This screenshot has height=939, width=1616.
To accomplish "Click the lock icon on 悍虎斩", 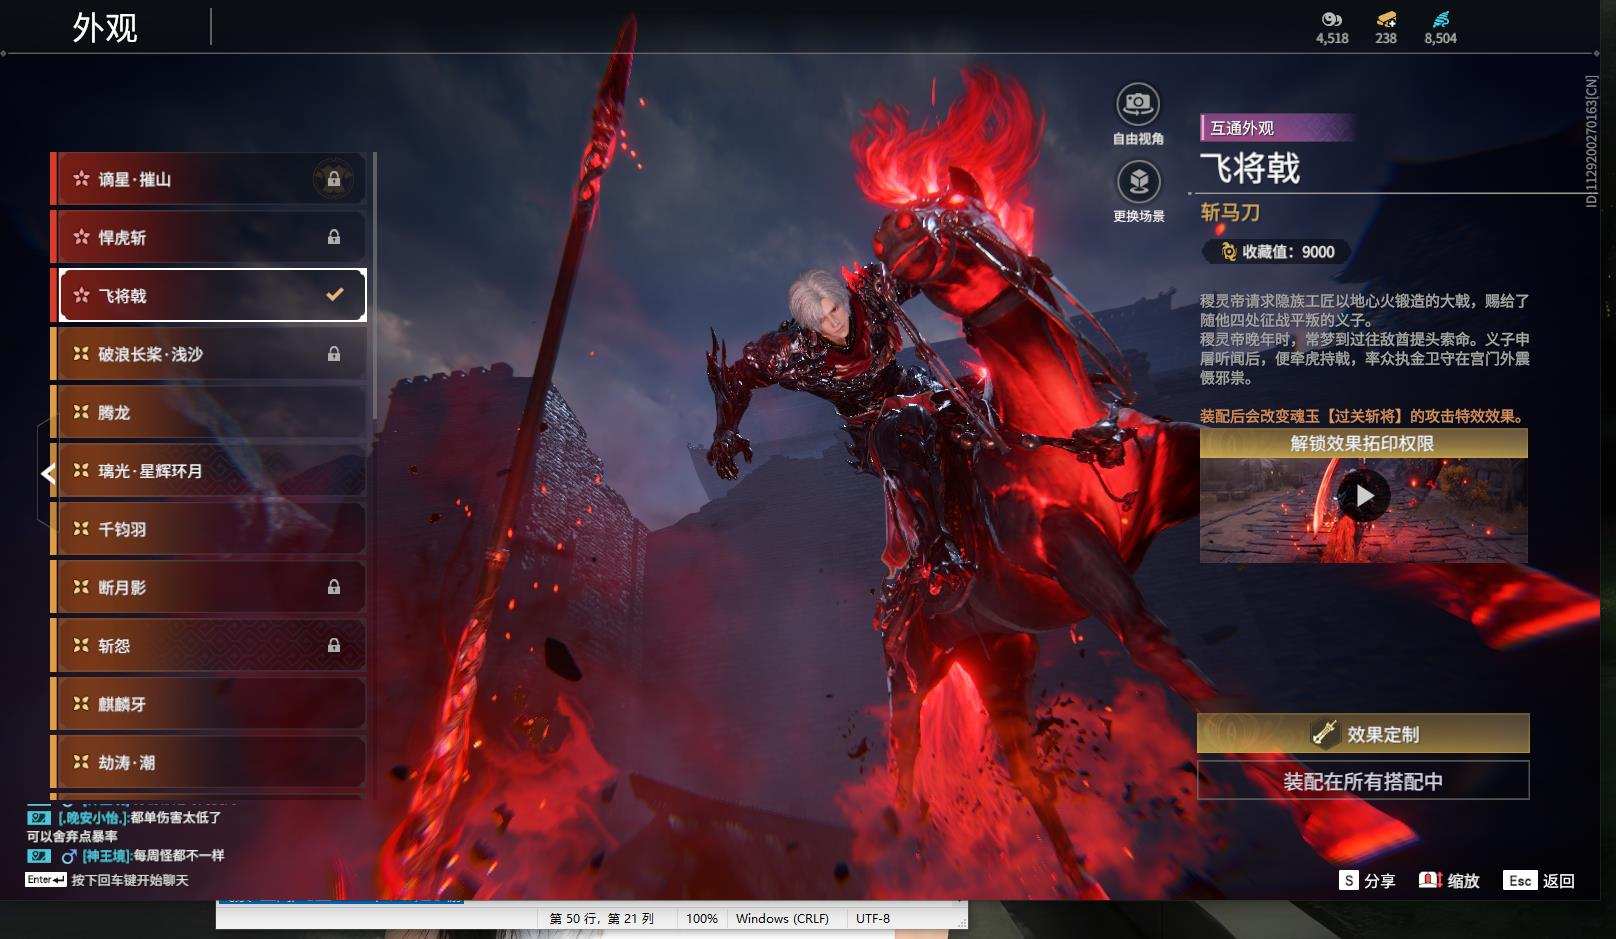I will click(334, 237).
